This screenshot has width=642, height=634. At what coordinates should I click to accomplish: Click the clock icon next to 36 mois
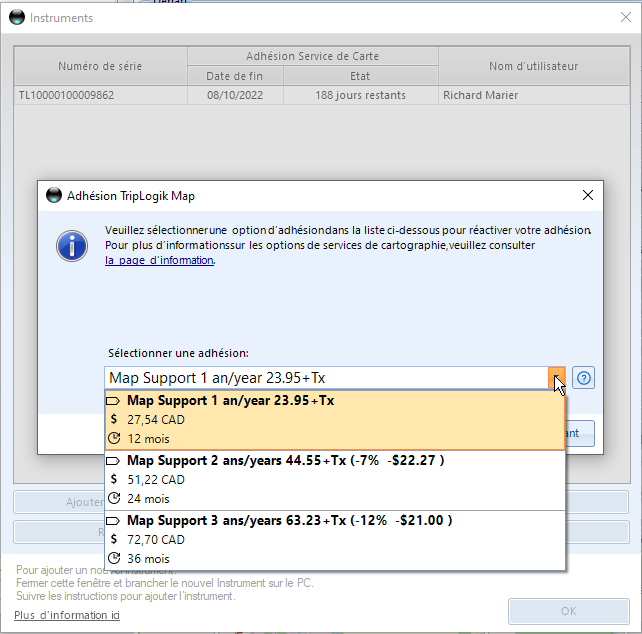point(114,558)
